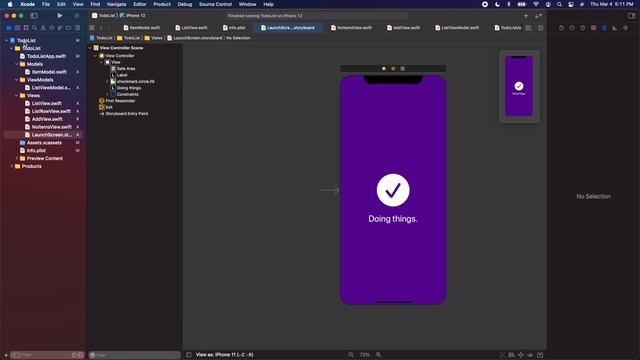Open the Source Control menu
Screen dimensions: 640x360
point(215,4)
